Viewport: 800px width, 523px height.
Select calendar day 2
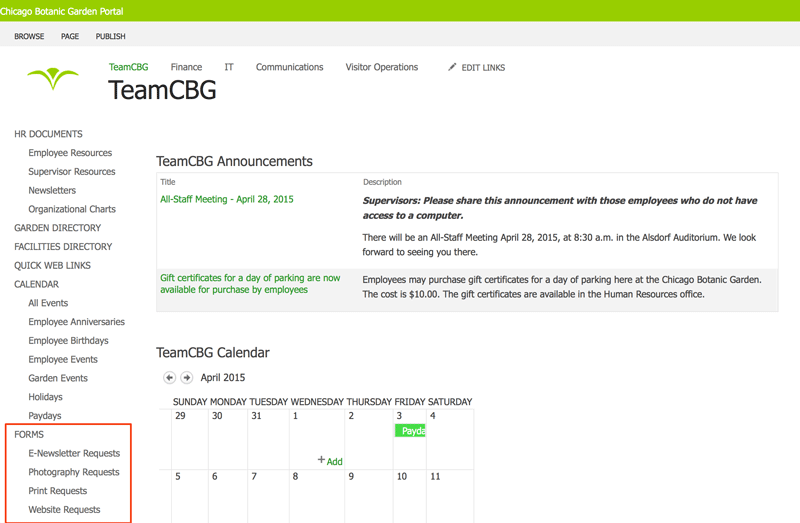click(369, 439)
